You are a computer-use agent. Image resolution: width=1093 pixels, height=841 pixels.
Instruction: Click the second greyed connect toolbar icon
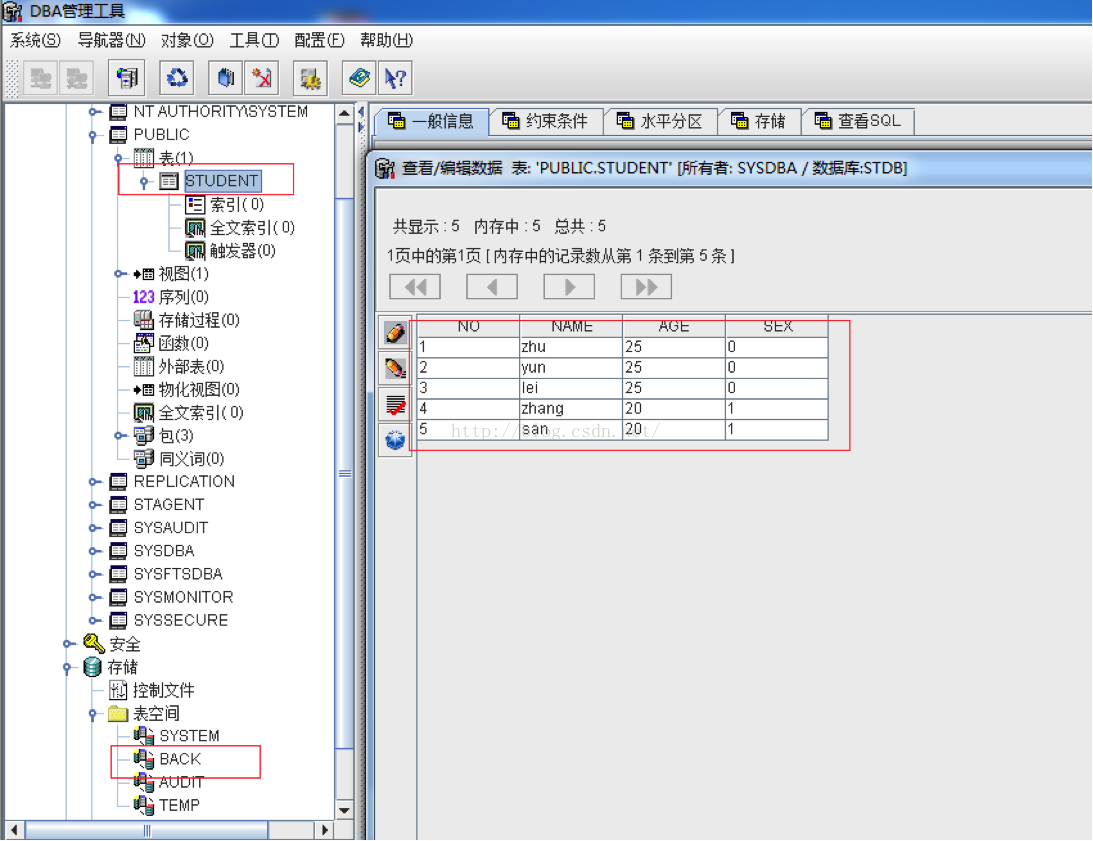77,77
